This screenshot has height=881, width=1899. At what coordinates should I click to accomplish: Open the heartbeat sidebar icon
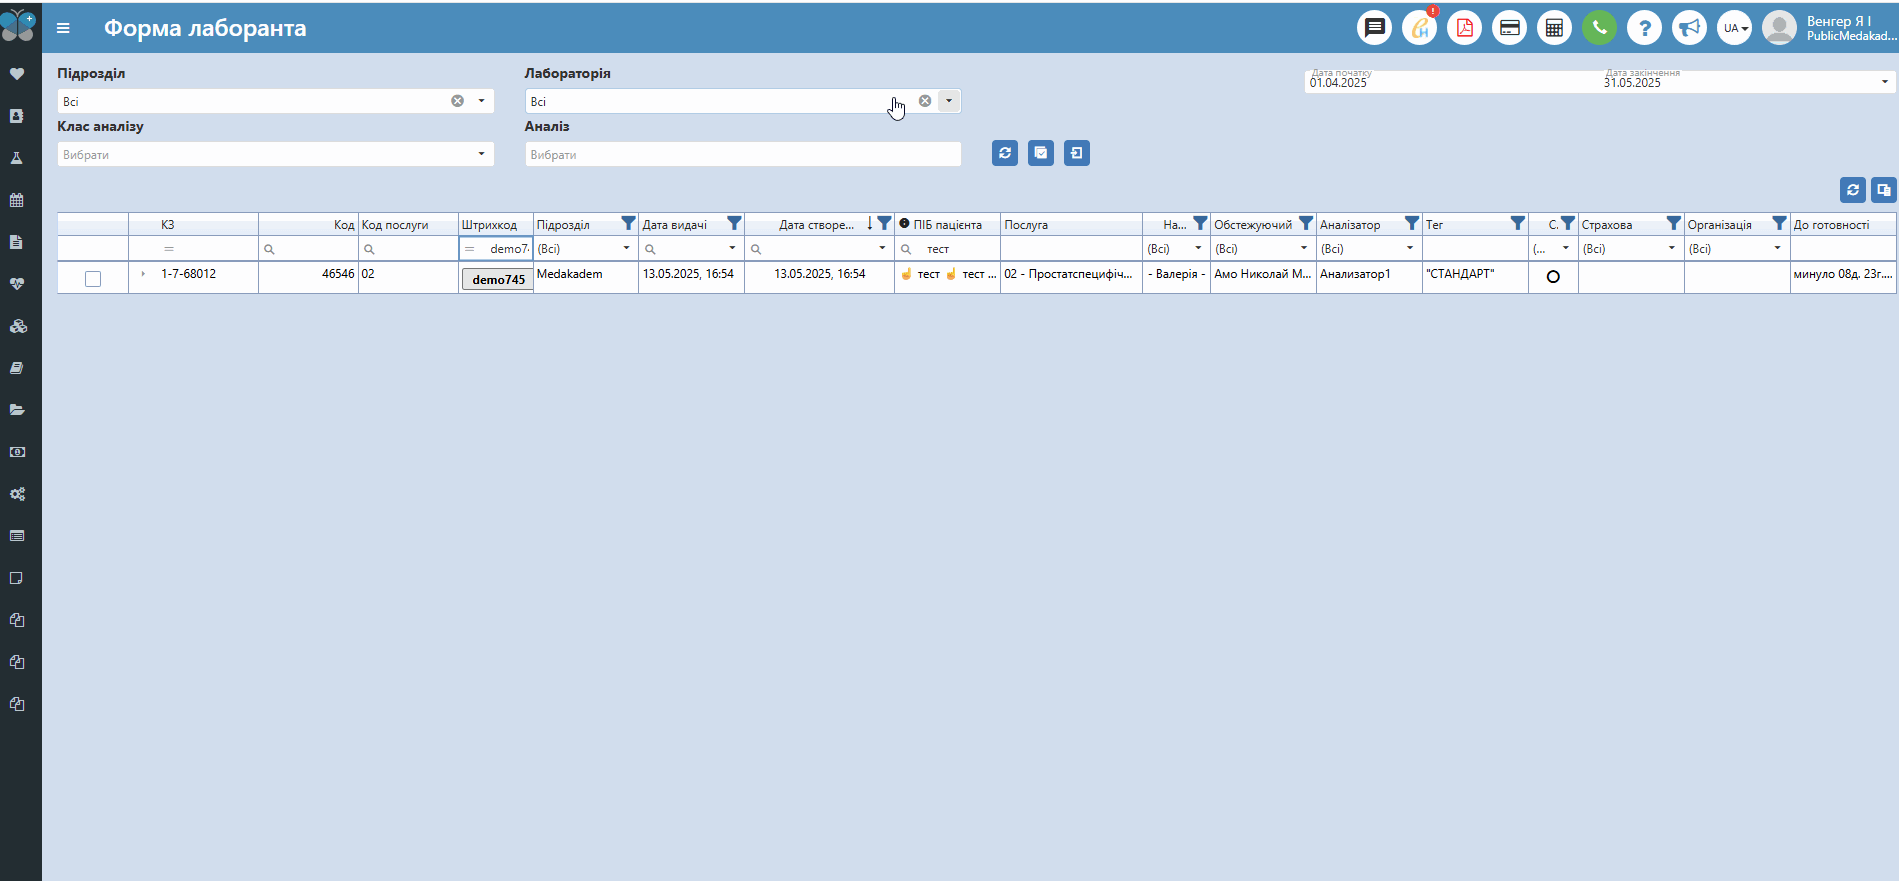click(17, 284)
